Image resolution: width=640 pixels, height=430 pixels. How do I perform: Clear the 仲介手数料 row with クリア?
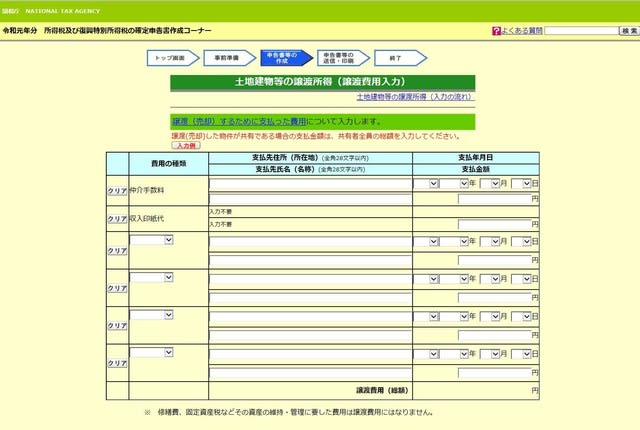tap(117, 191)
